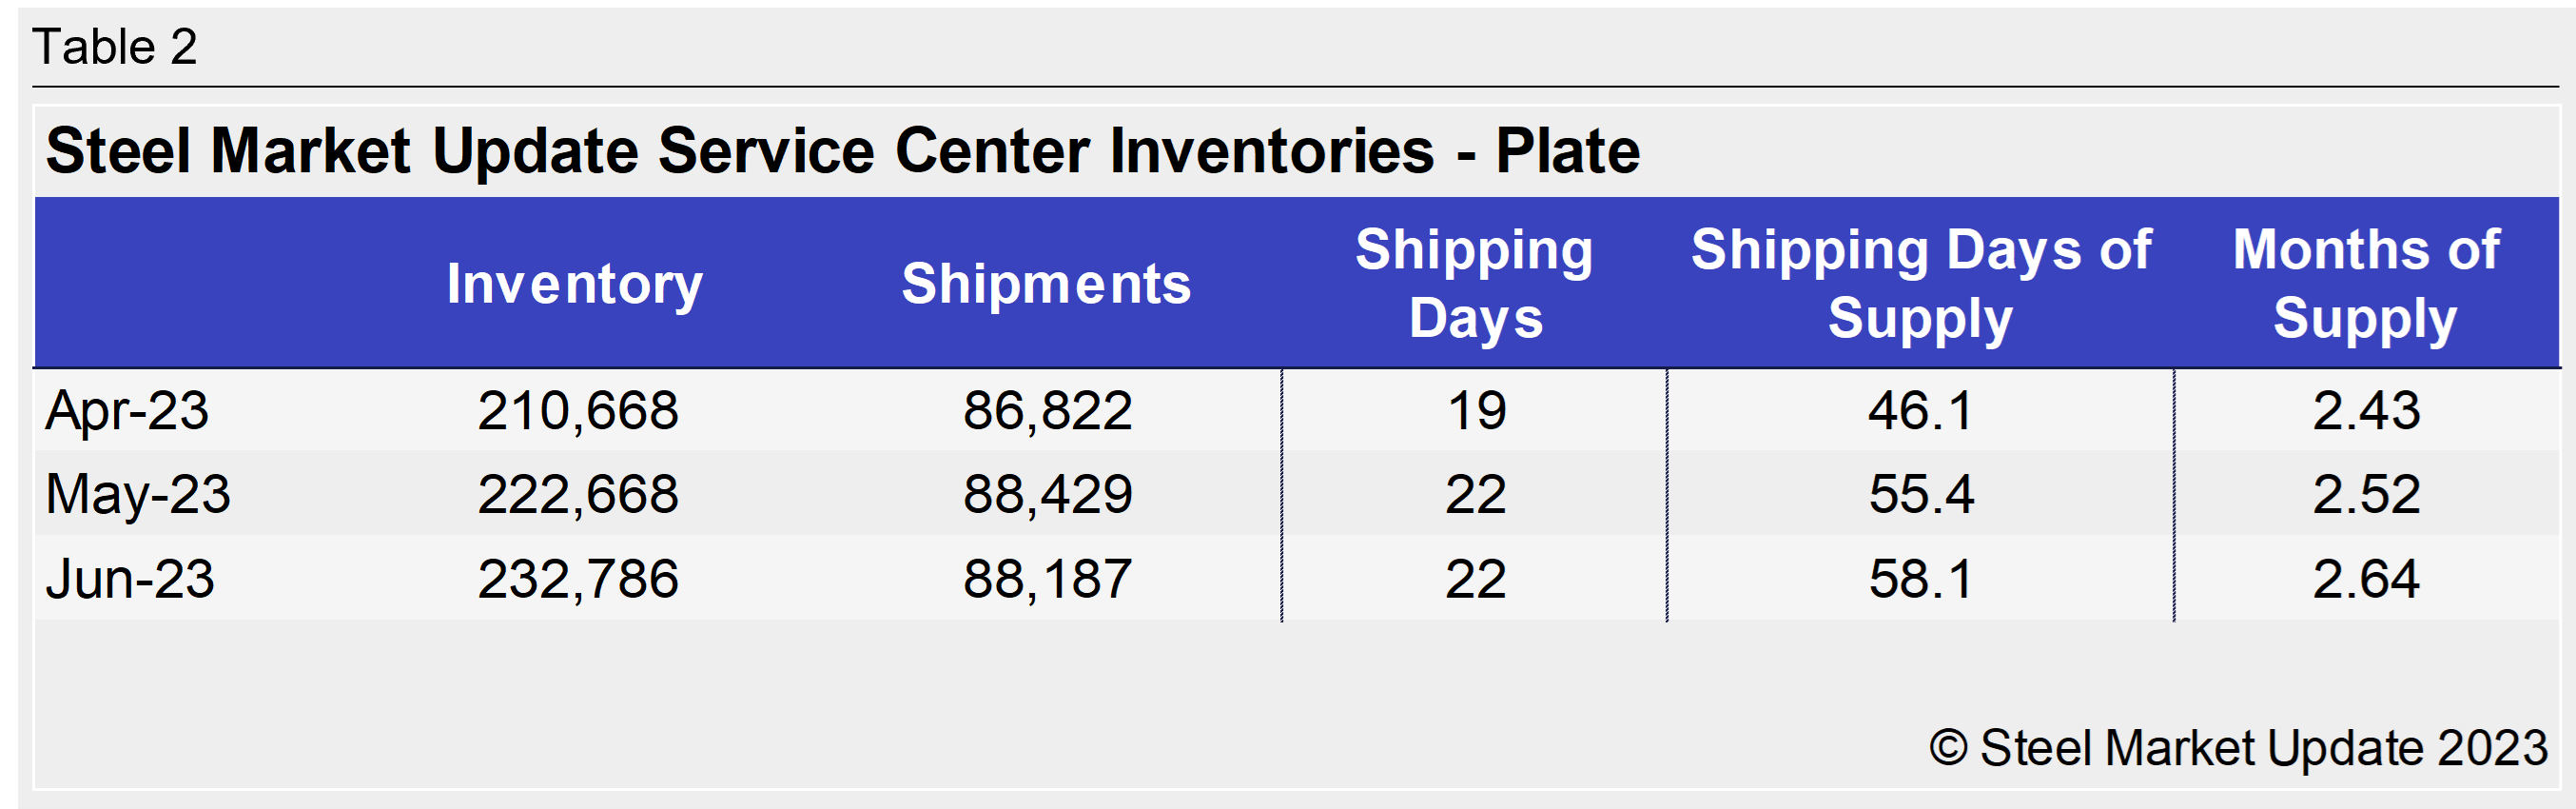Click May-23 shipments value 88,429

click(x=1047, y=495)
